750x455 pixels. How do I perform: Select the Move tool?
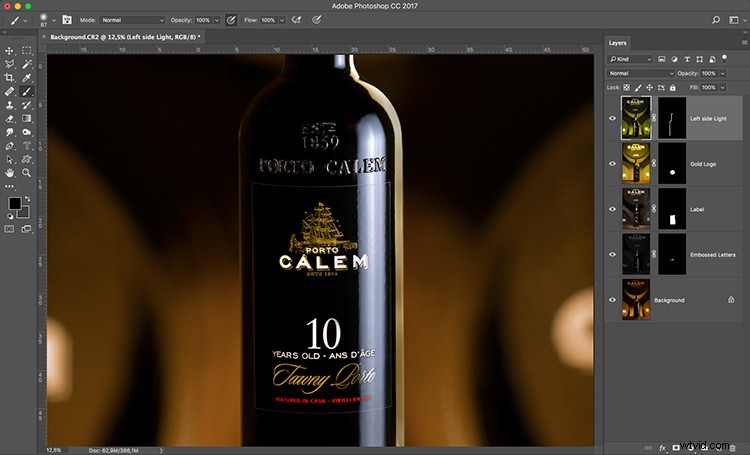click(9, 50)
